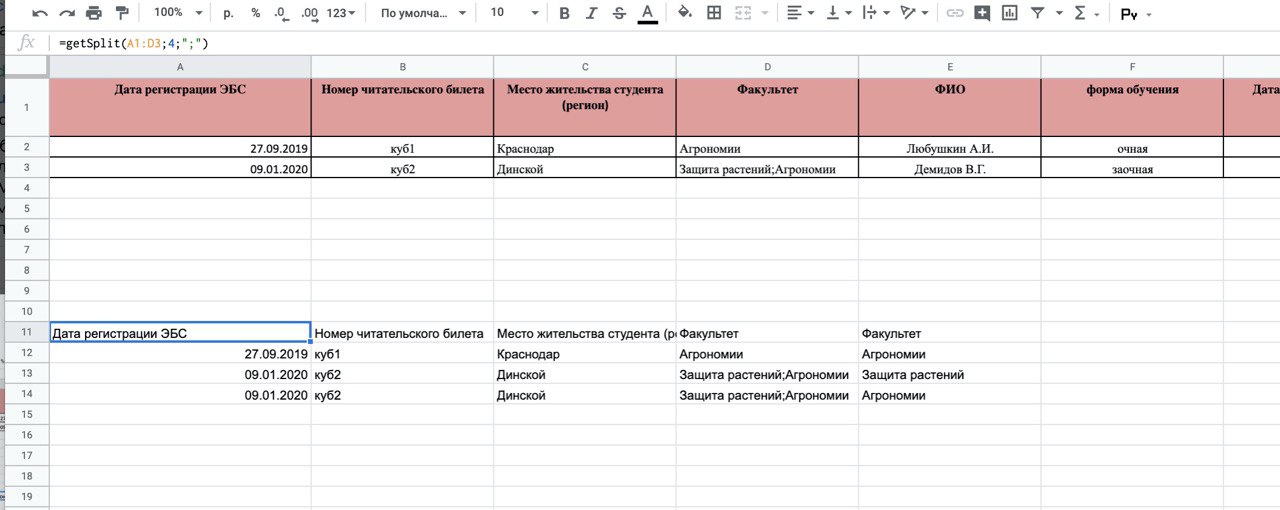Select cell 'Агрономии' in row 2
The width and height of the screenshot is (1280, 510).
pyautogui.click(x=767, y=148)
